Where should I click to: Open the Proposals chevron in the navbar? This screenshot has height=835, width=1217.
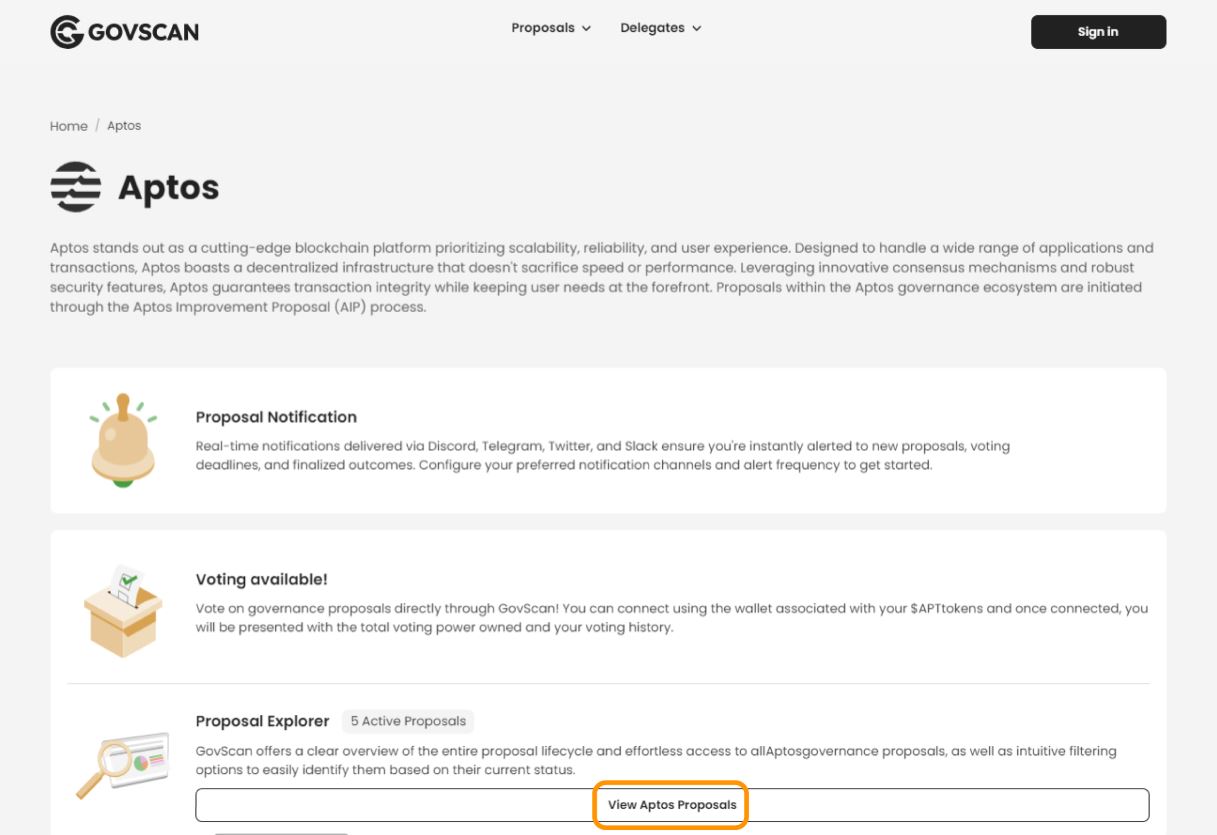click(x=587, y=28)
